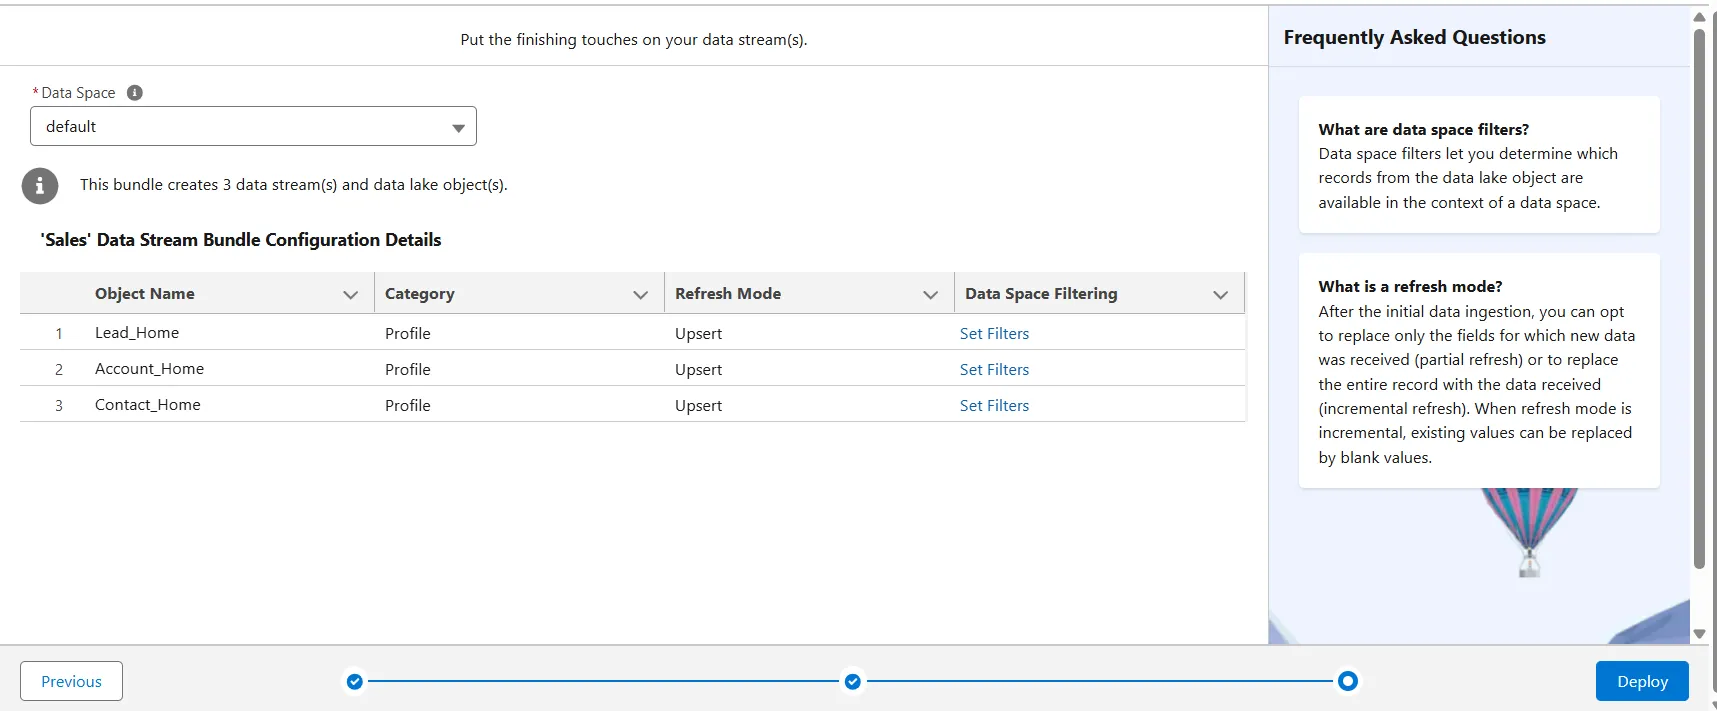Click the bundle information circle icon
Screen dimensions: 1717x711
coord(40,185)
